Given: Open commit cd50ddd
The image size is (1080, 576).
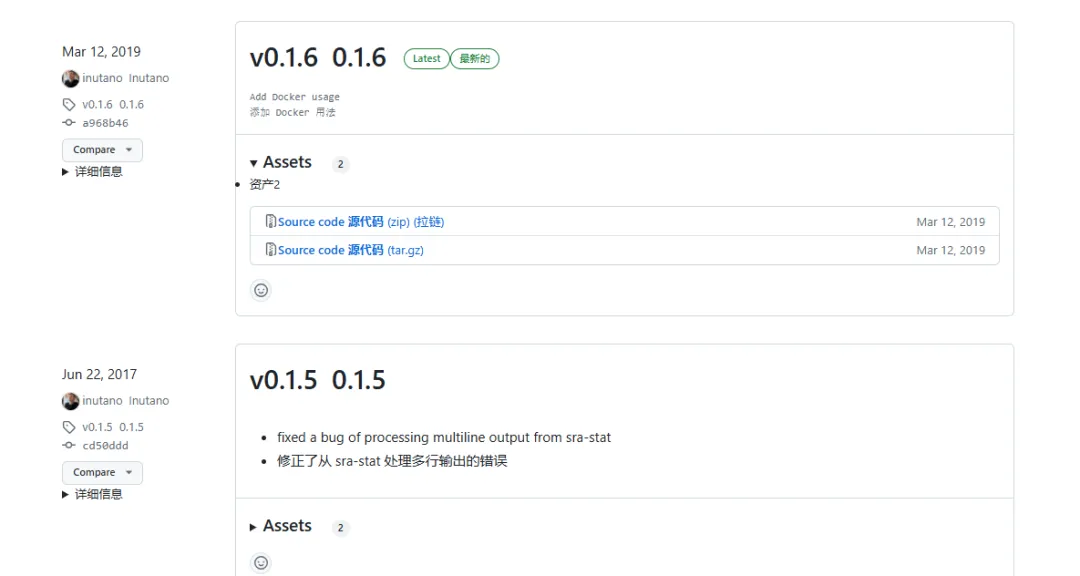Looking at the screenshot, I should point(105,446).
